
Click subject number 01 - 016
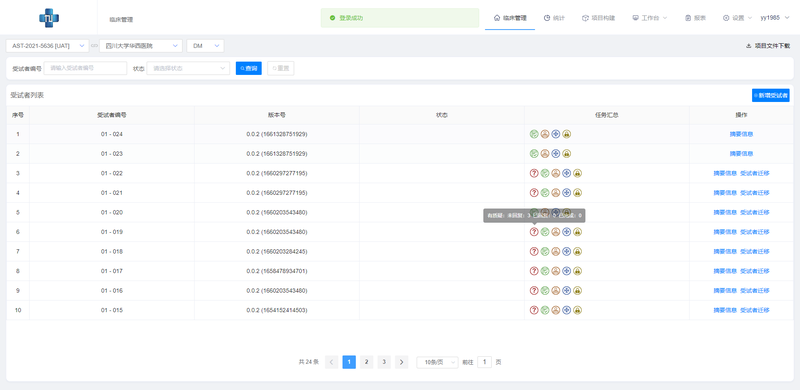pyautogui.click(x=112, y=290)
